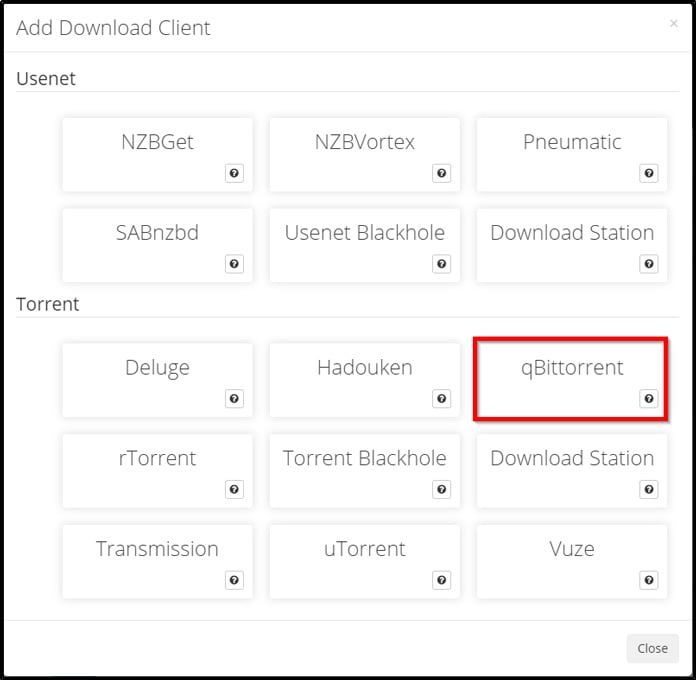The height and width of the screenshot is (680, 696).
Task: Select the Usenet Blackhole card
Action: click(364, 245)
